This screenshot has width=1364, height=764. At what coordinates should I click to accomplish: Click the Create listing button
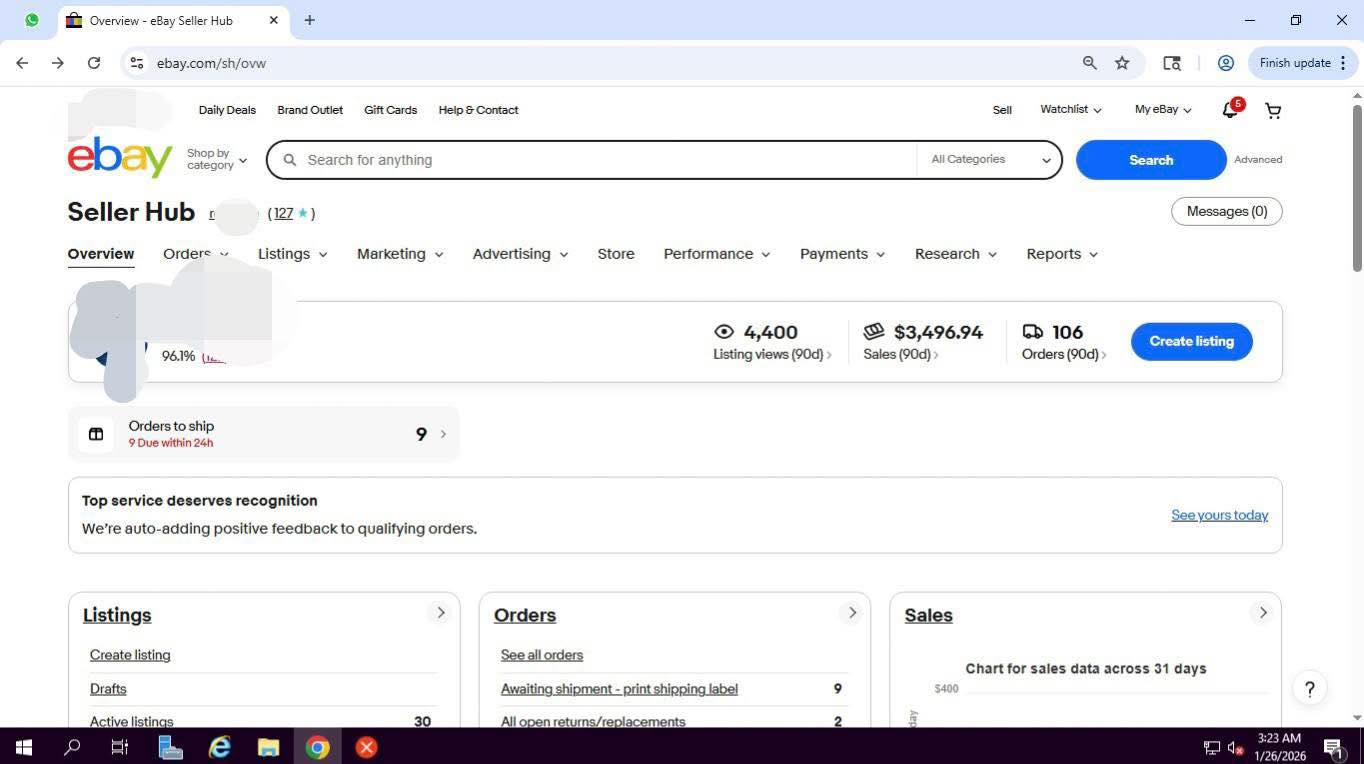pos(1190,341)
